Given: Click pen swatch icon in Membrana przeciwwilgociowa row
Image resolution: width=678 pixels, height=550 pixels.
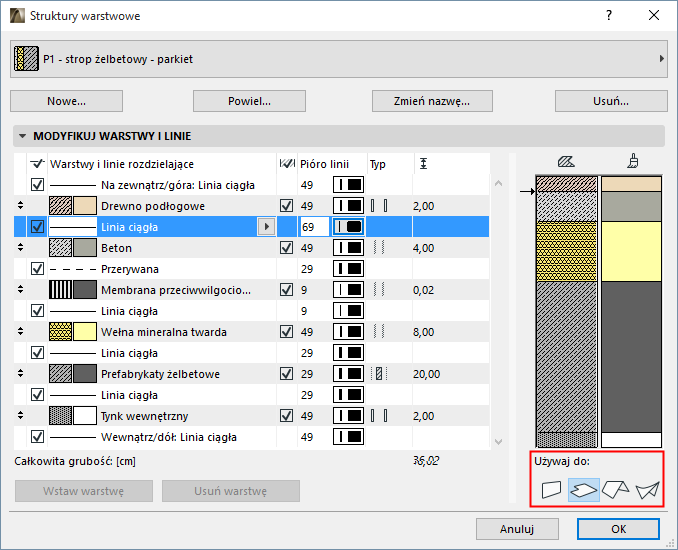Looking at the screenshot, I should pos(348,290).
